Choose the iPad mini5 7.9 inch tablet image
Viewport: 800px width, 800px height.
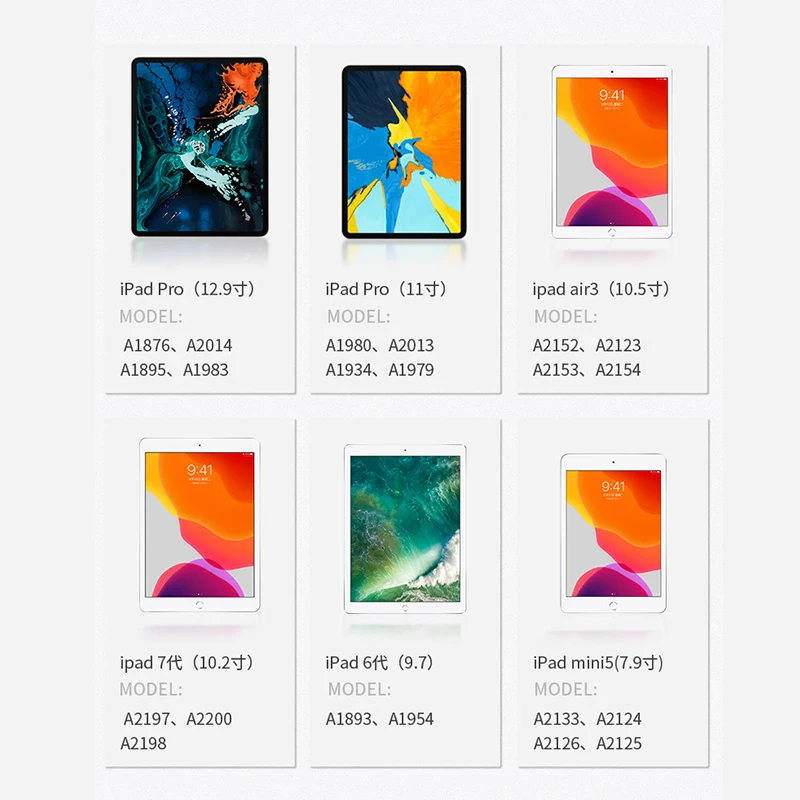613,533
